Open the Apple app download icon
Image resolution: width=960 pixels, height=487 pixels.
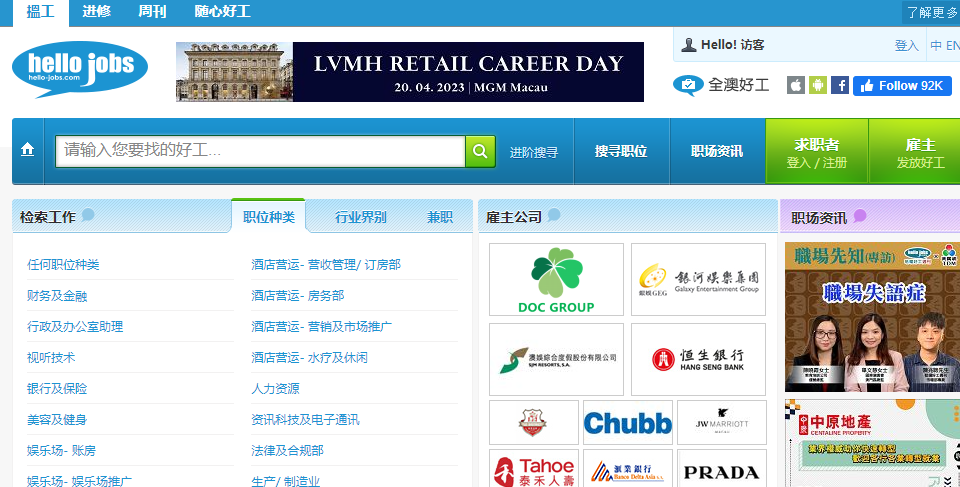click(795, 85)
